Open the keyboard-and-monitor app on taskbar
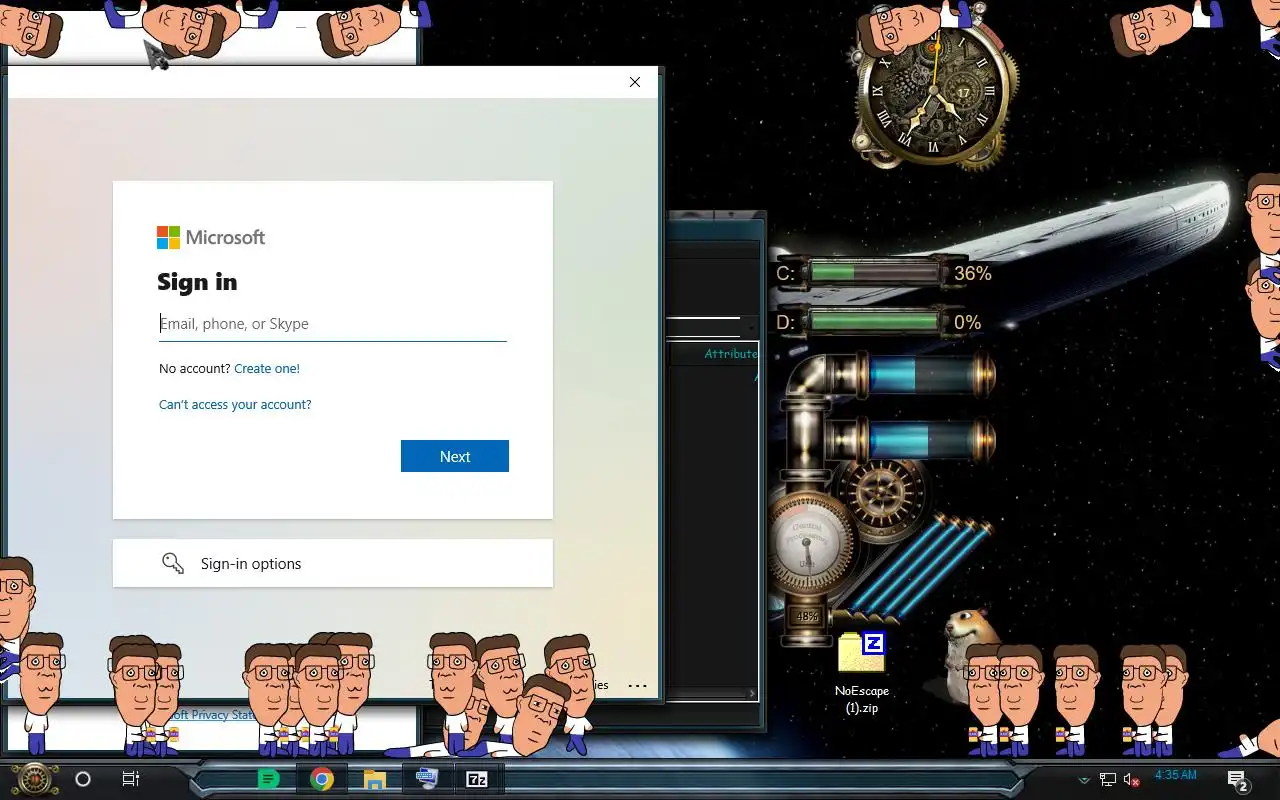 pyautogui.click(x=427, y=779)
